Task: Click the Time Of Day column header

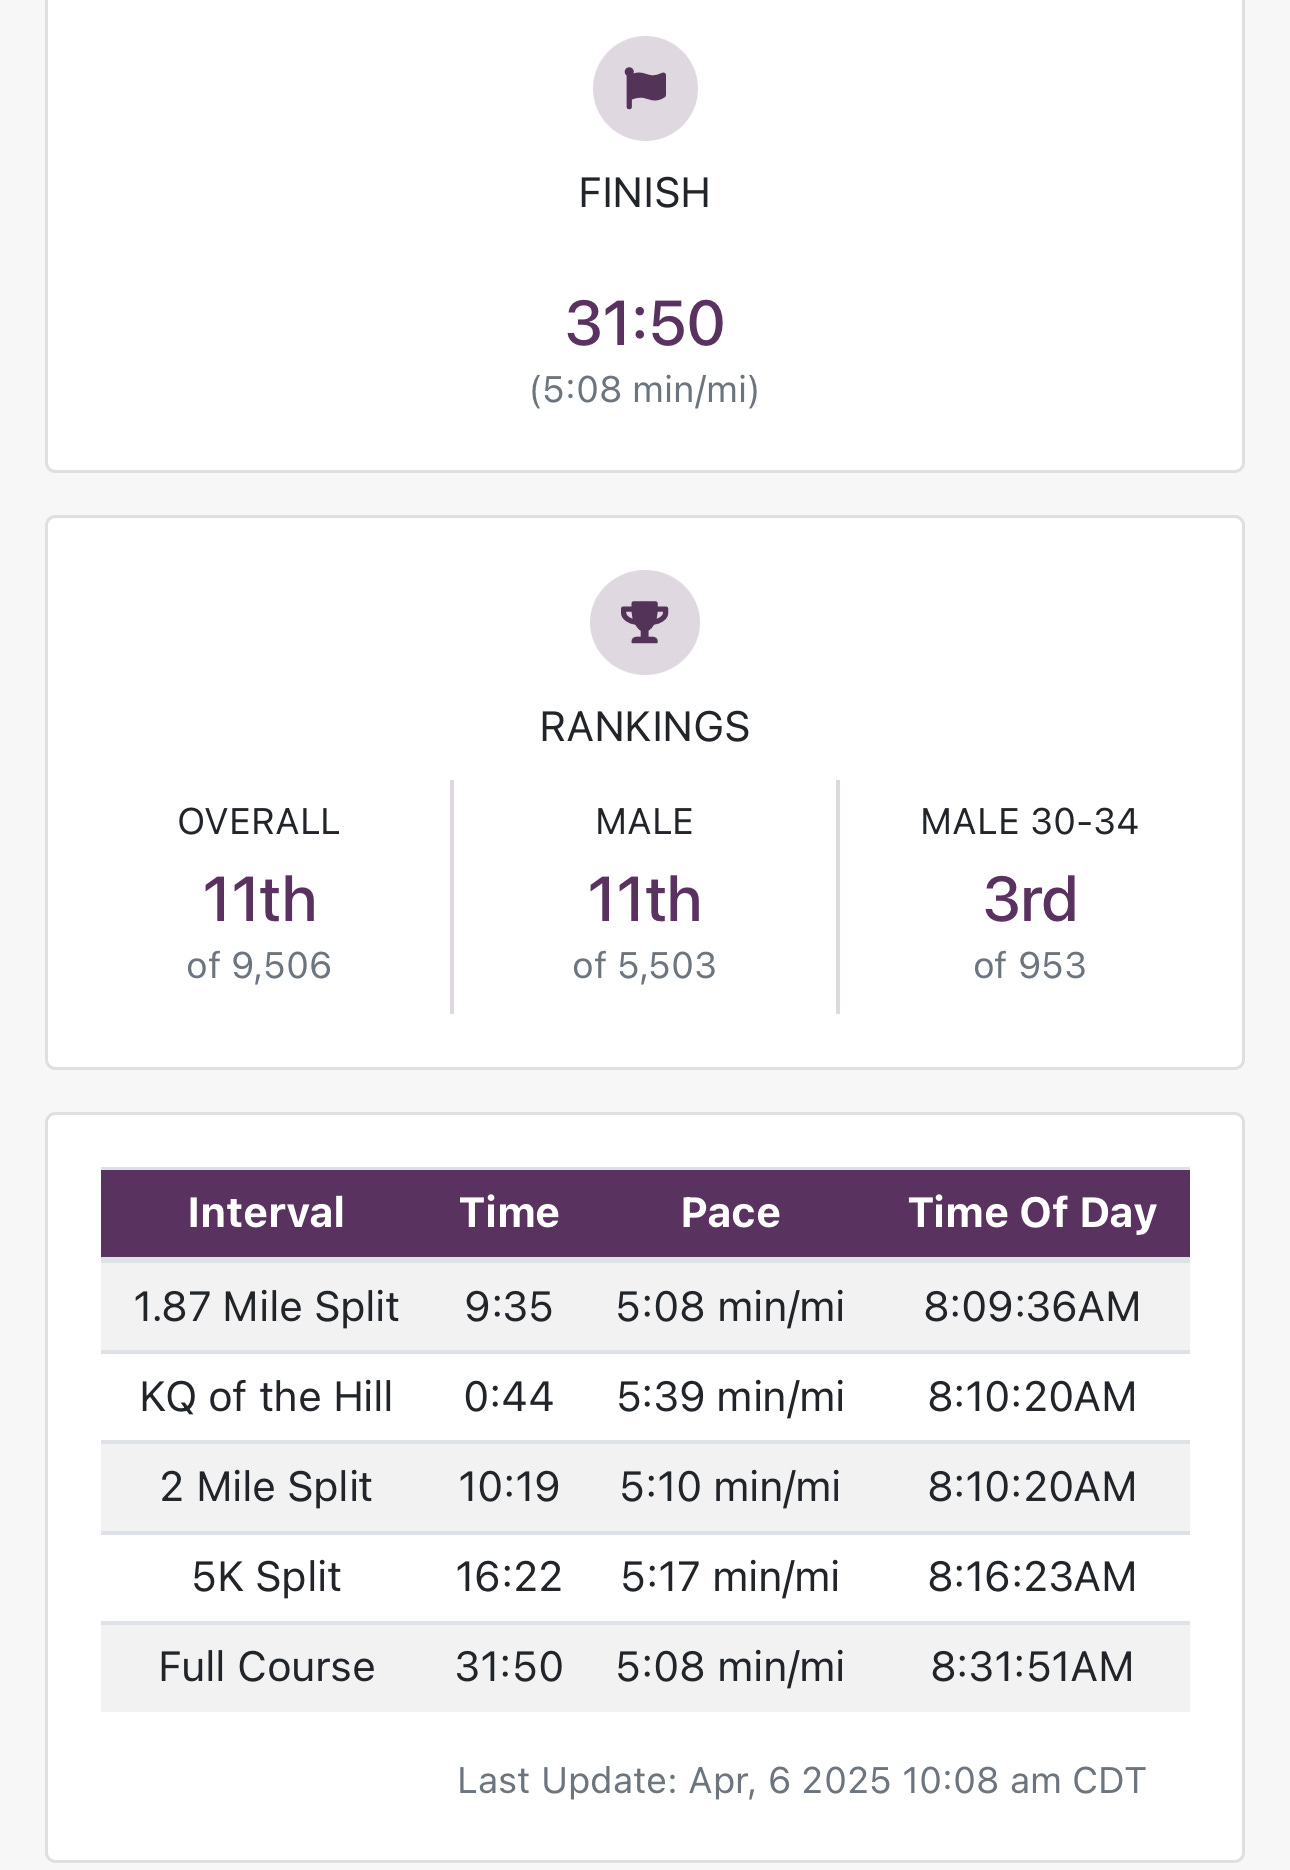Action: click(1032, 1213)
